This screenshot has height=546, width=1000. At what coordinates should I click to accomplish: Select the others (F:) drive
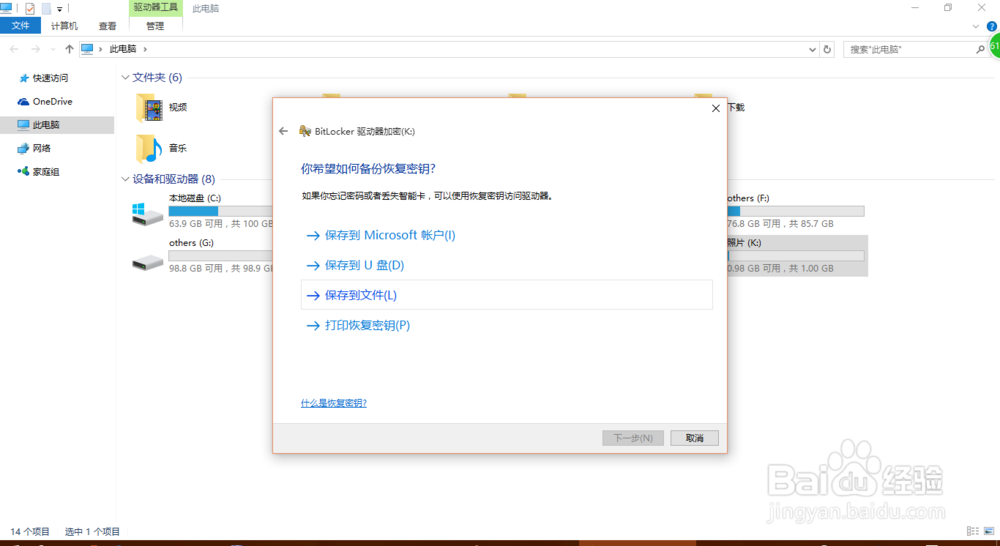click(796, 211)
